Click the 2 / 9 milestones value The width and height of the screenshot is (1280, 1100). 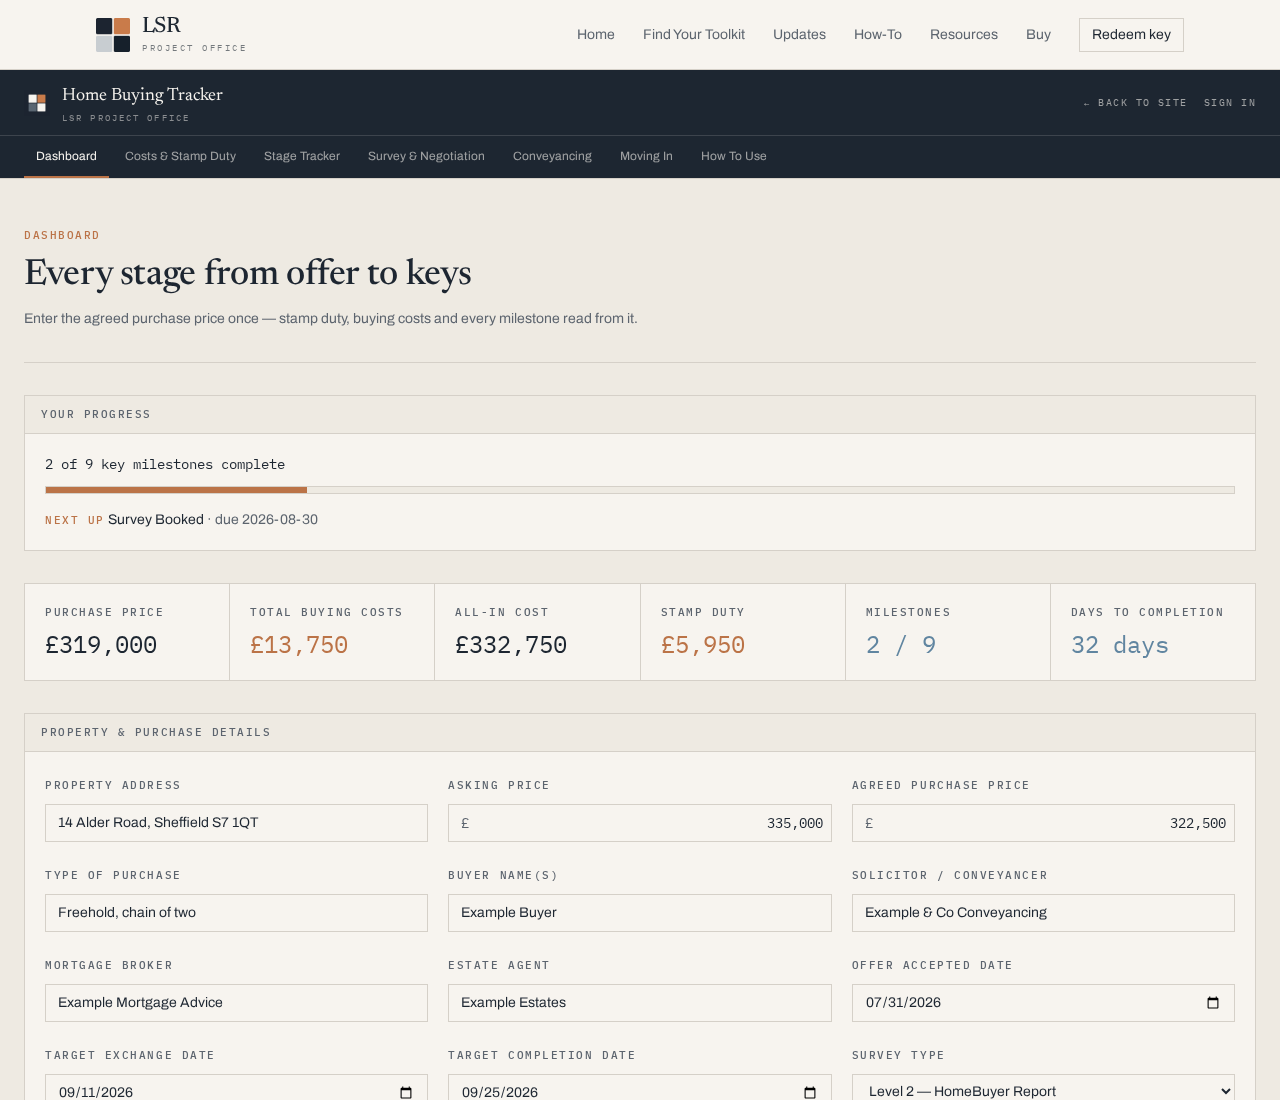point(901,646)
